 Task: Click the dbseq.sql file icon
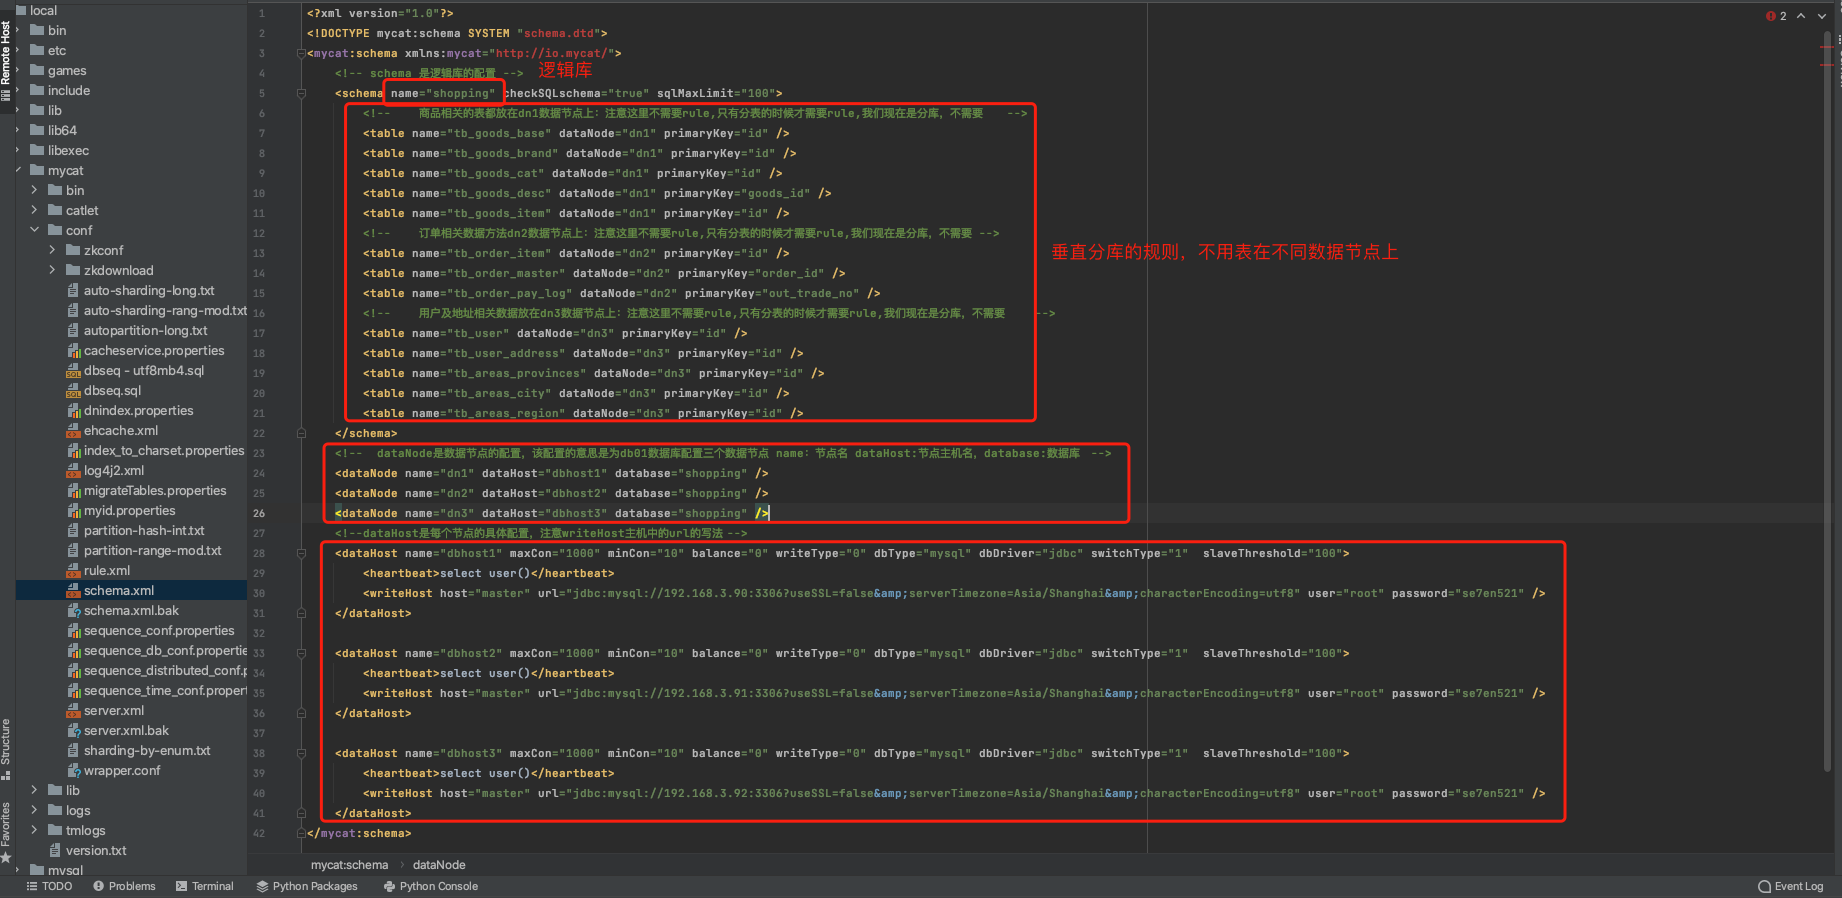pyautogui.click(x=73, y=391)
